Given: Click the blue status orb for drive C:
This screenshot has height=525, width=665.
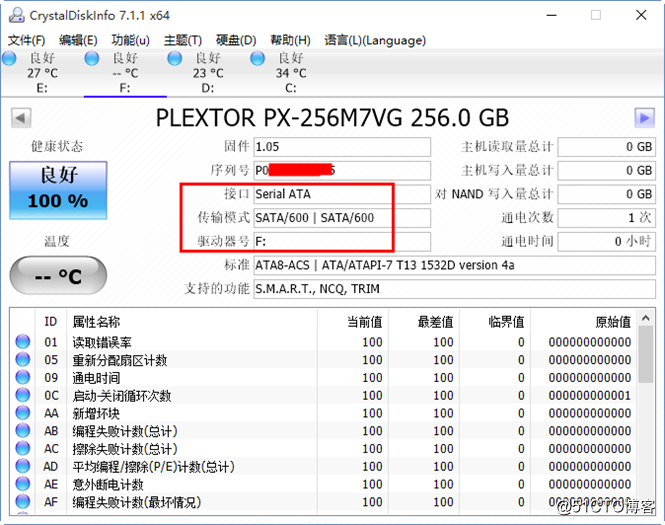Looking at the screenshot, I should pos(257,58).
